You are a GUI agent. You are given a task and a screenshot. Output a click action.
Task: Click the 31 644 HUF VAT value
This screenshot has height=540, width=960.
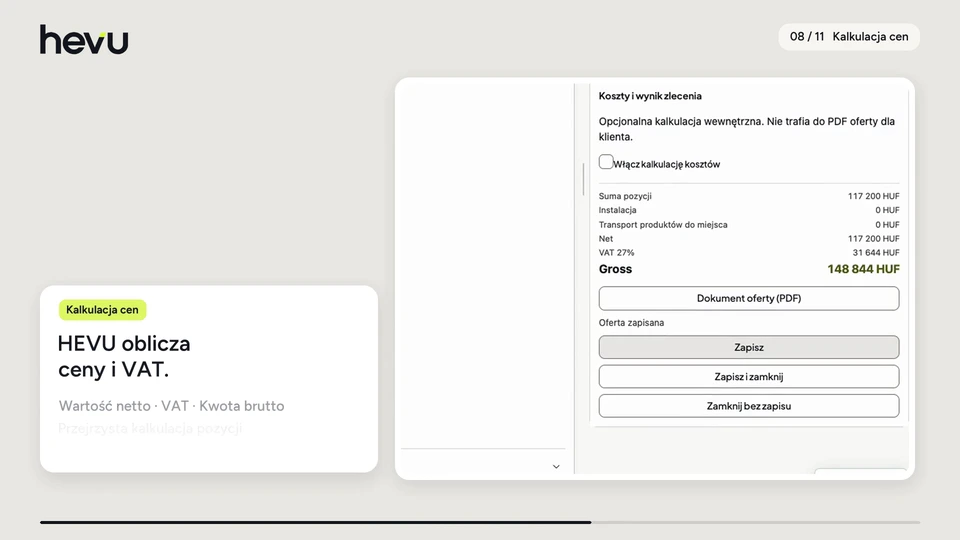(x=876, y=252)
